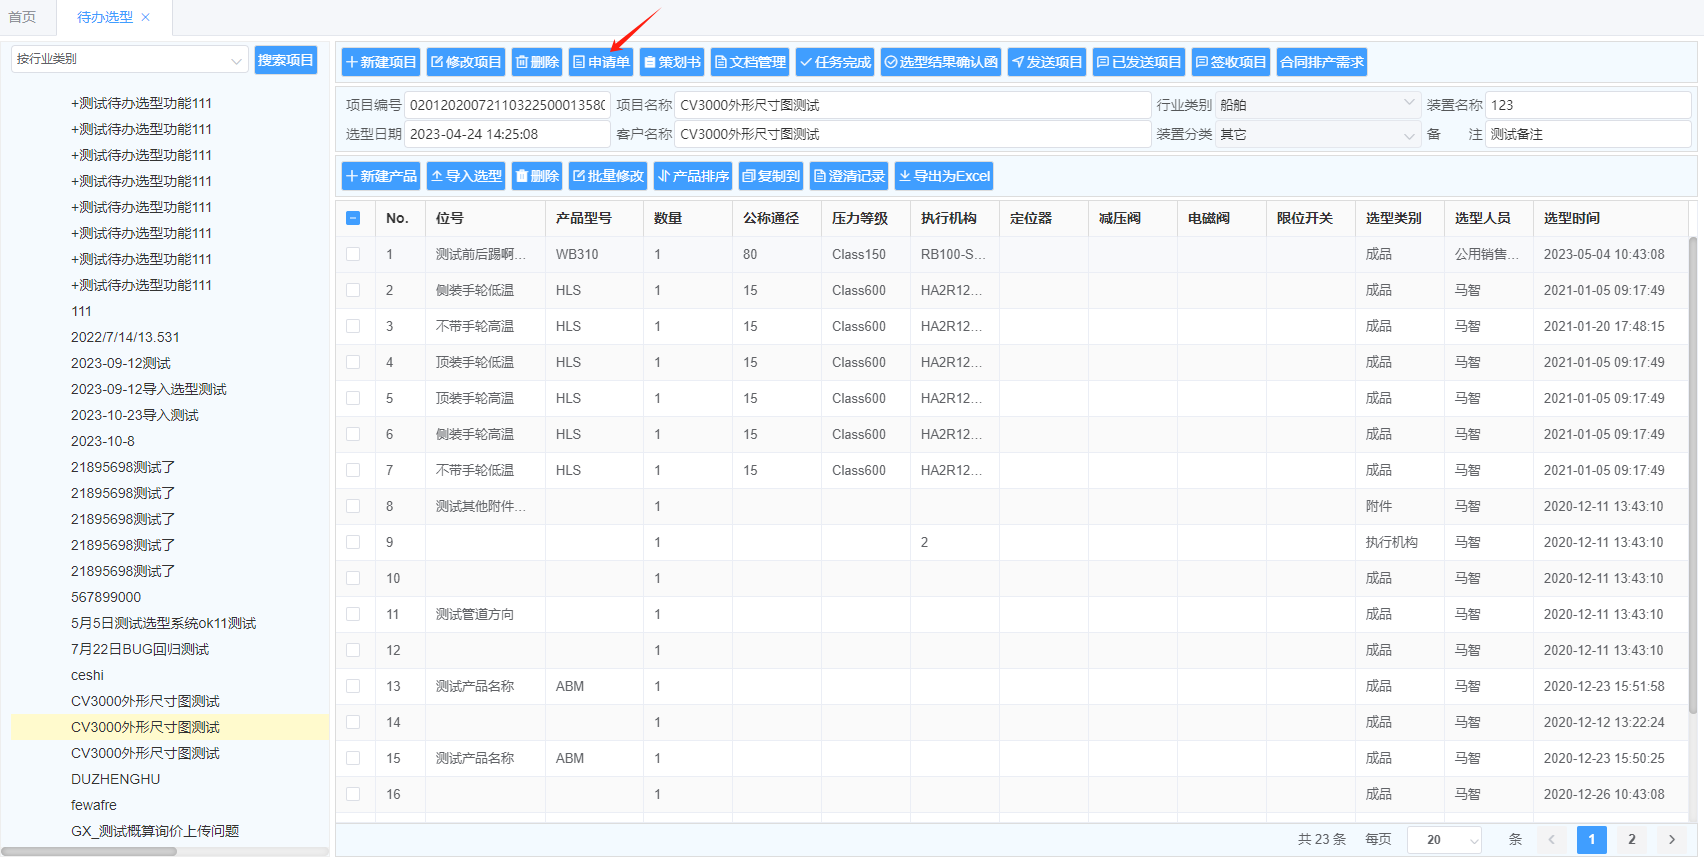The width and height of the screenshot is (1704, 860).
Task: Click the 搜索项目 button
Action: pos(285,60)
